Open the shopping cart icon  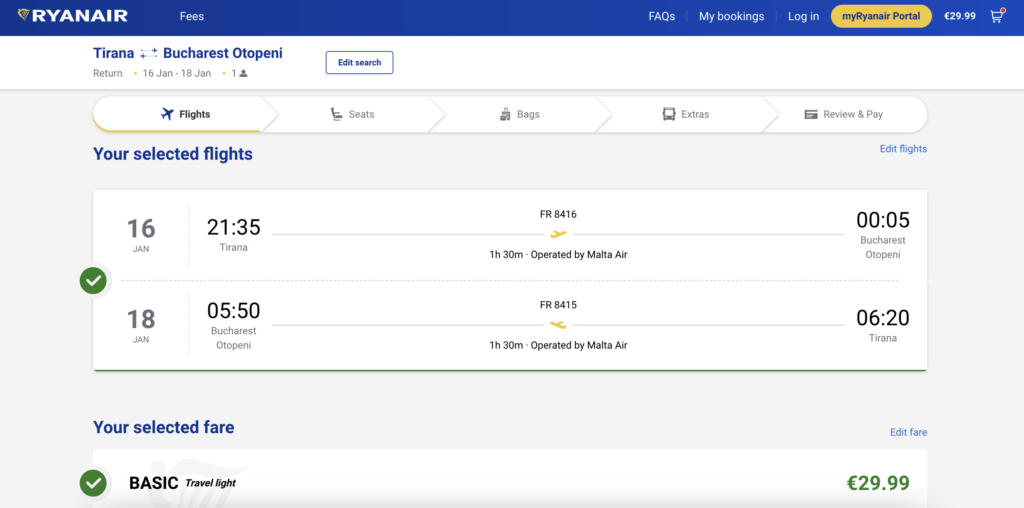(996, 16)
